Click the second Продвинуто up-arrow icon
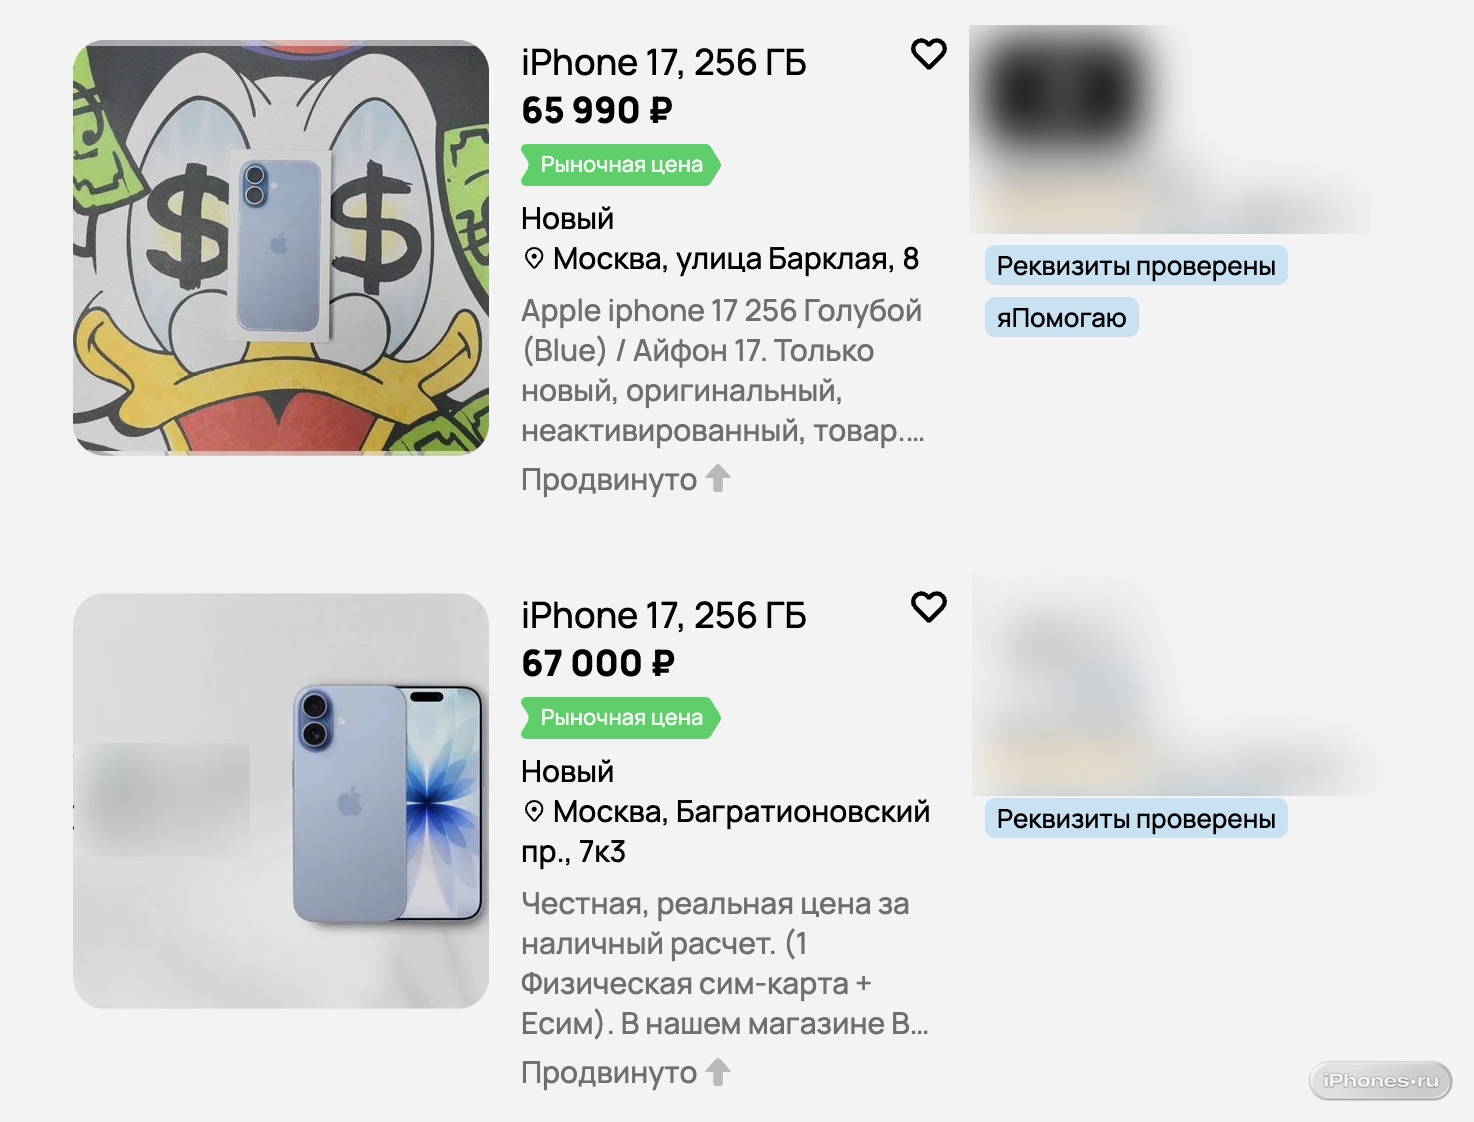The height and width of the screenshot is (1122, 1474). click(x=718, y=1072)
